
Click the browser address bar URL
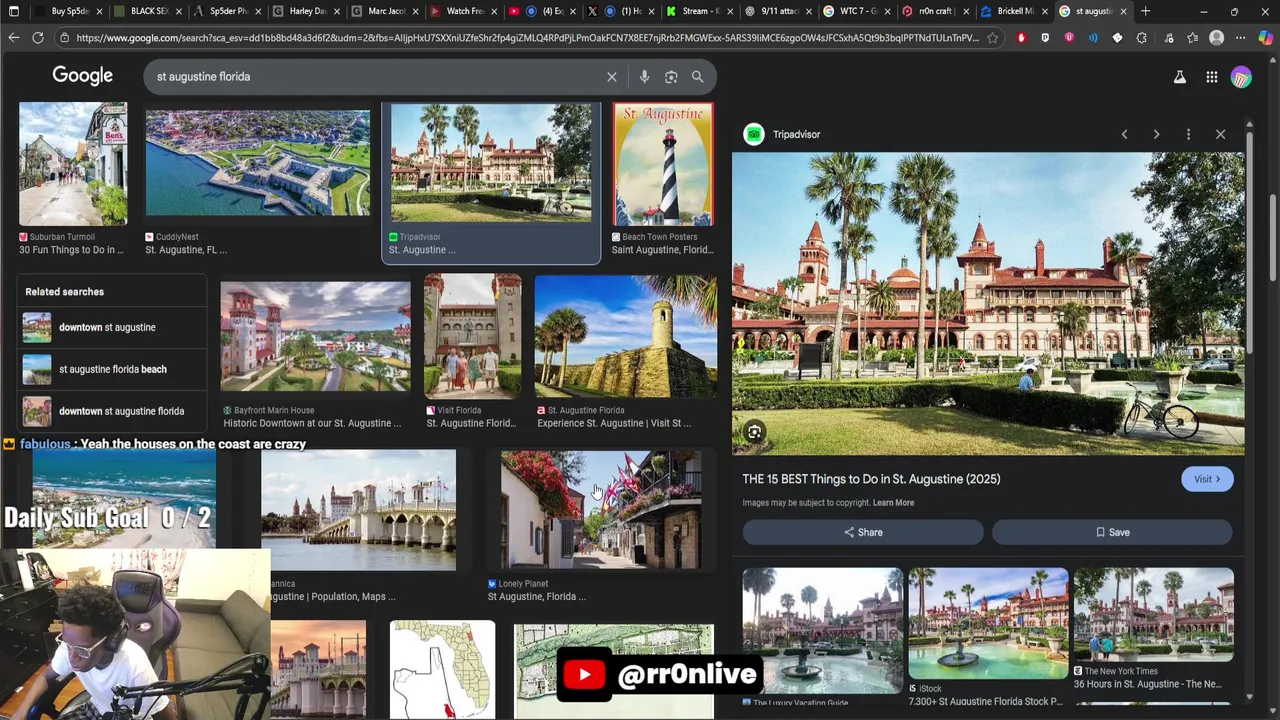[x=527, y=38]
